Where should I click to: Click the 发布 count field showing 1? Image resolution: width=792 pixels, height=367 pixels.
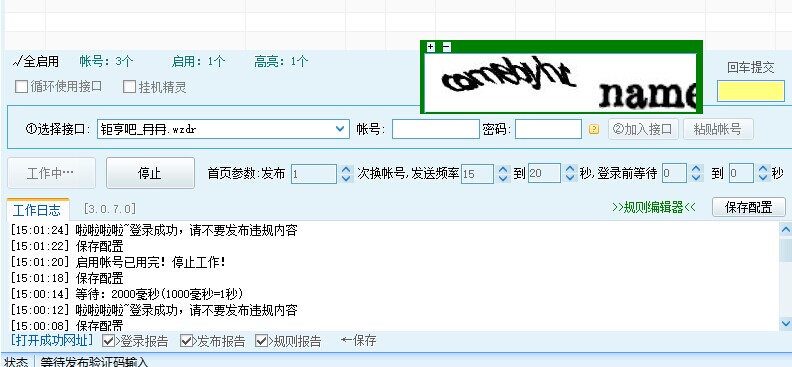pyautogui.click(x=313, y=174)
